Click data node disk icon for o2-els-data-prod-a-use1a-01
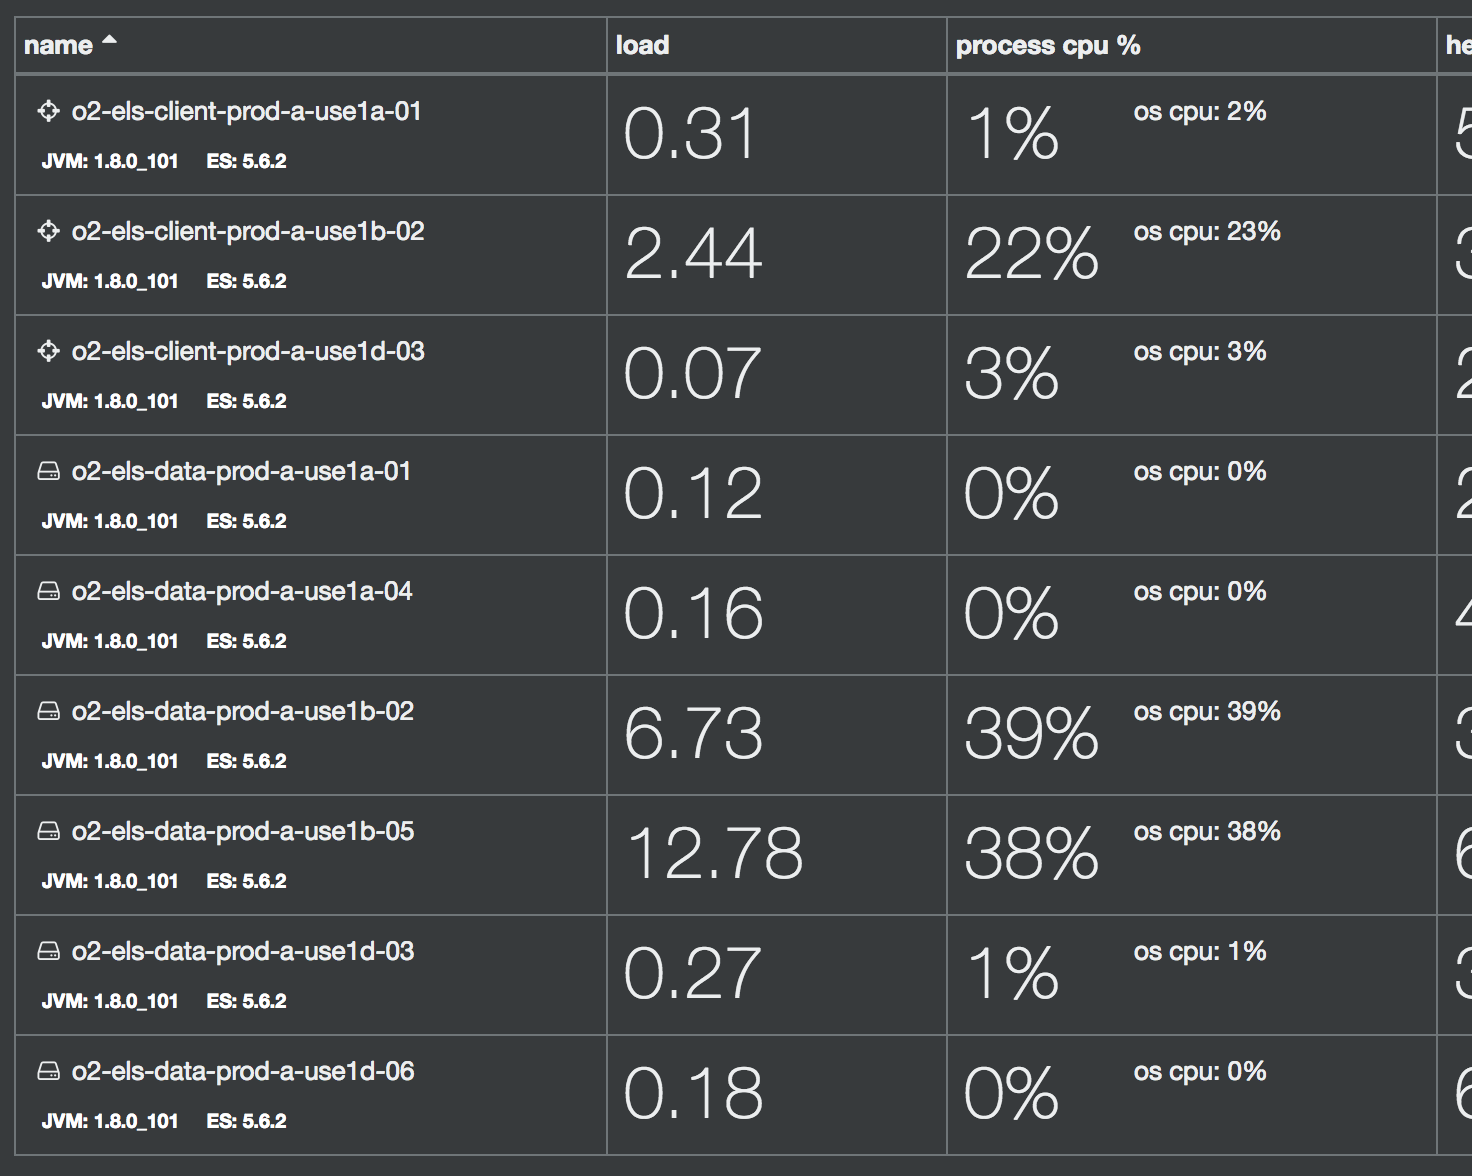The height and width of the screenshot is (1176, 1472). point(48,471)
